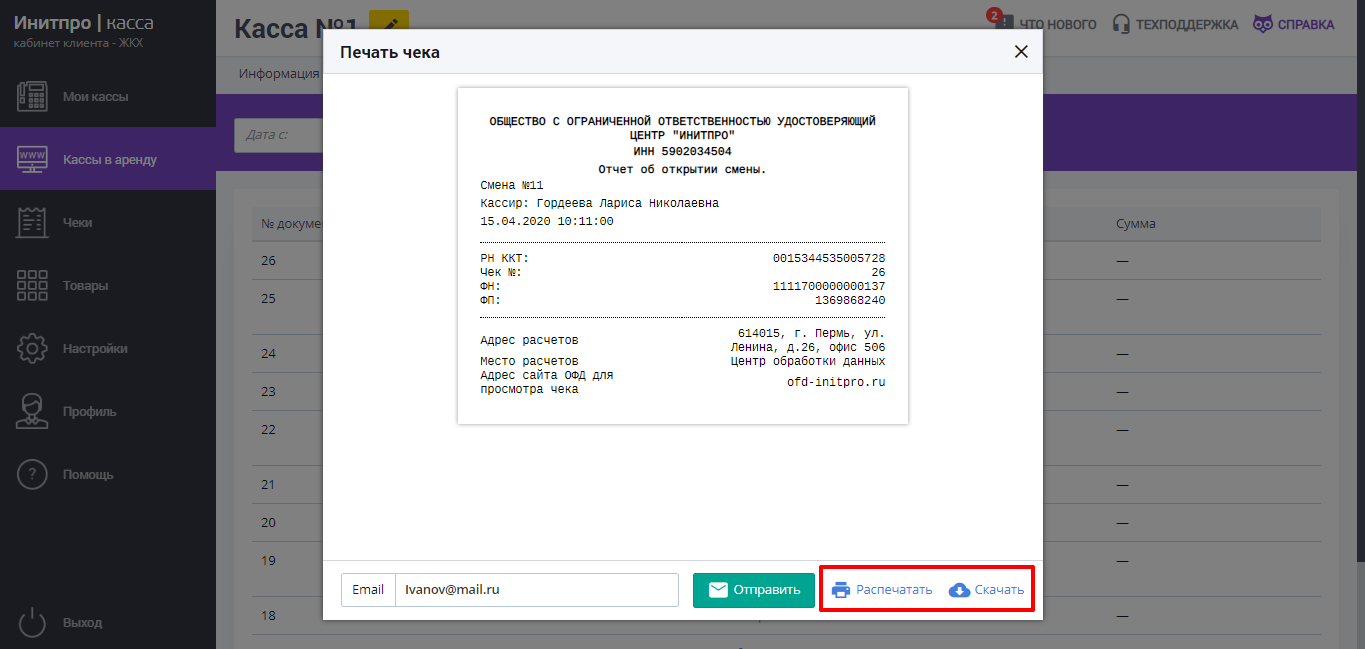Viewport: 1365px width, 649px height.
Task: Send the receipt with Отправить button
Action: click(x=754, y=590)
